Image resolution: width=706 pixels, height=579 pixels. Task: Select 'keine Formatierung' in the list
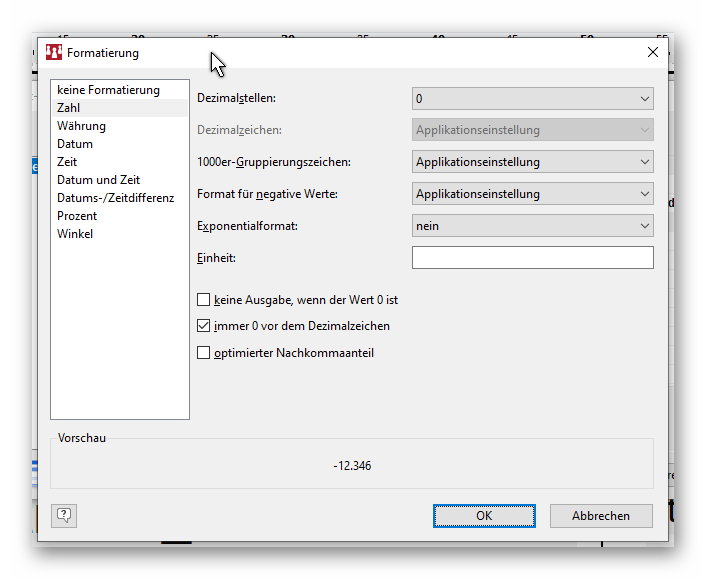point(108,90)
